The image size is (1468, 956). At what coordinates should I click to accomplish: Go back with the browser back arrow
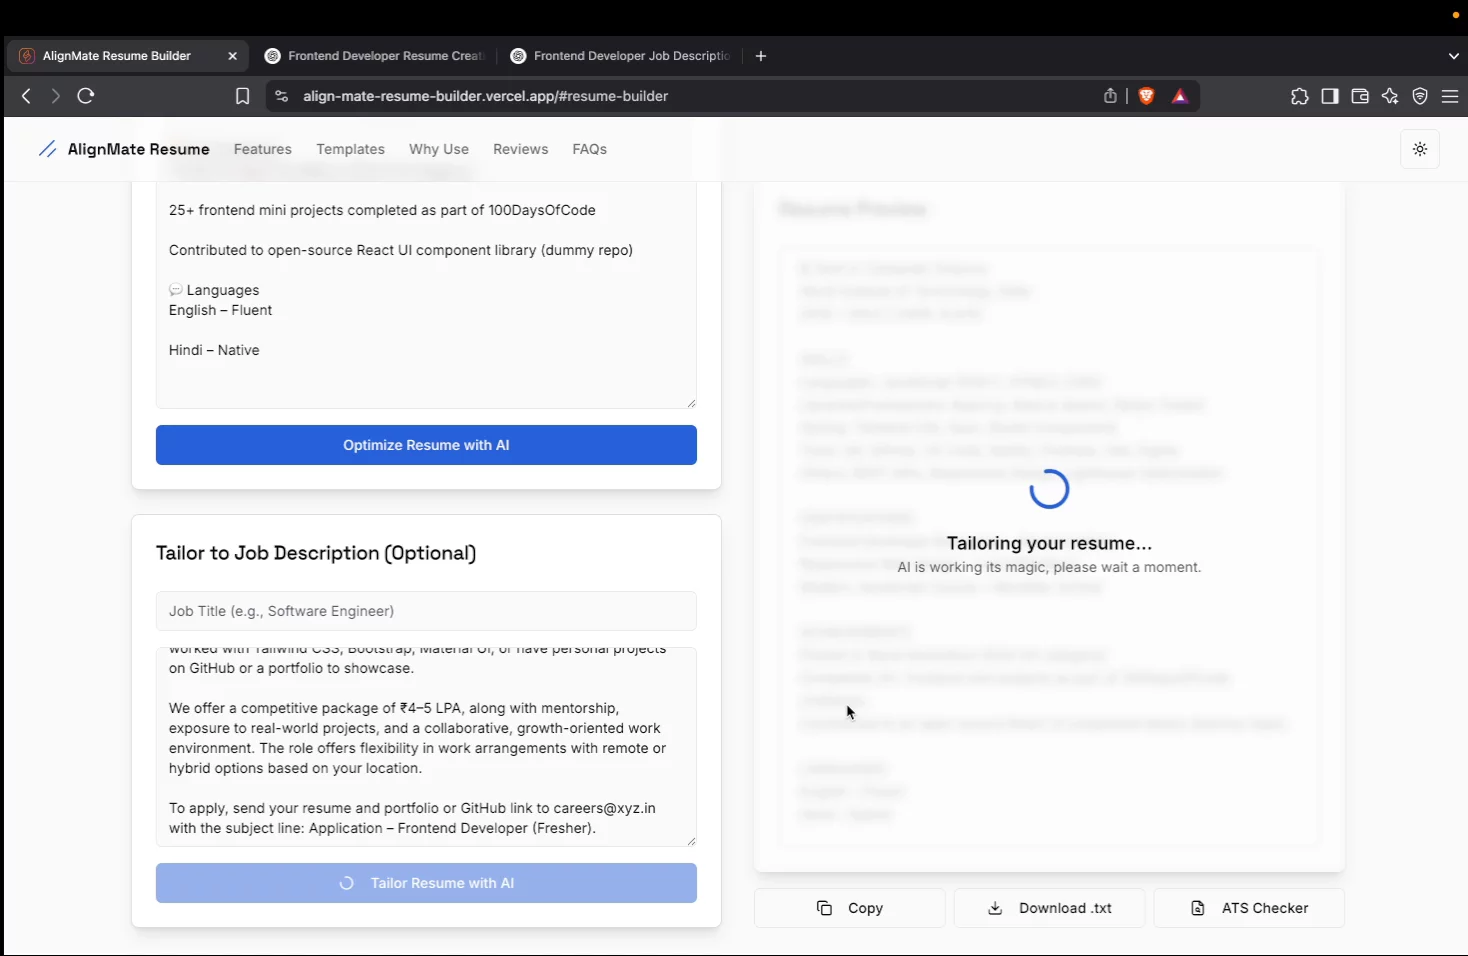[26, 96]
